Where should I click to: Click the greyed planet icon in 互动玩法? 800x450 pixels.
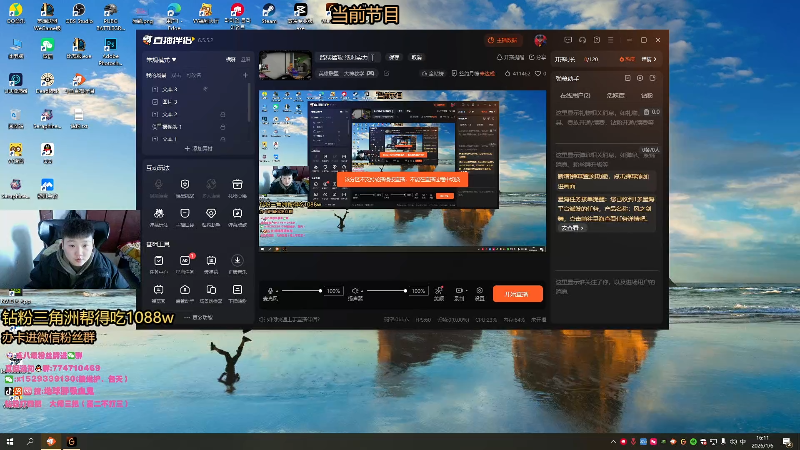click(211, 184)
